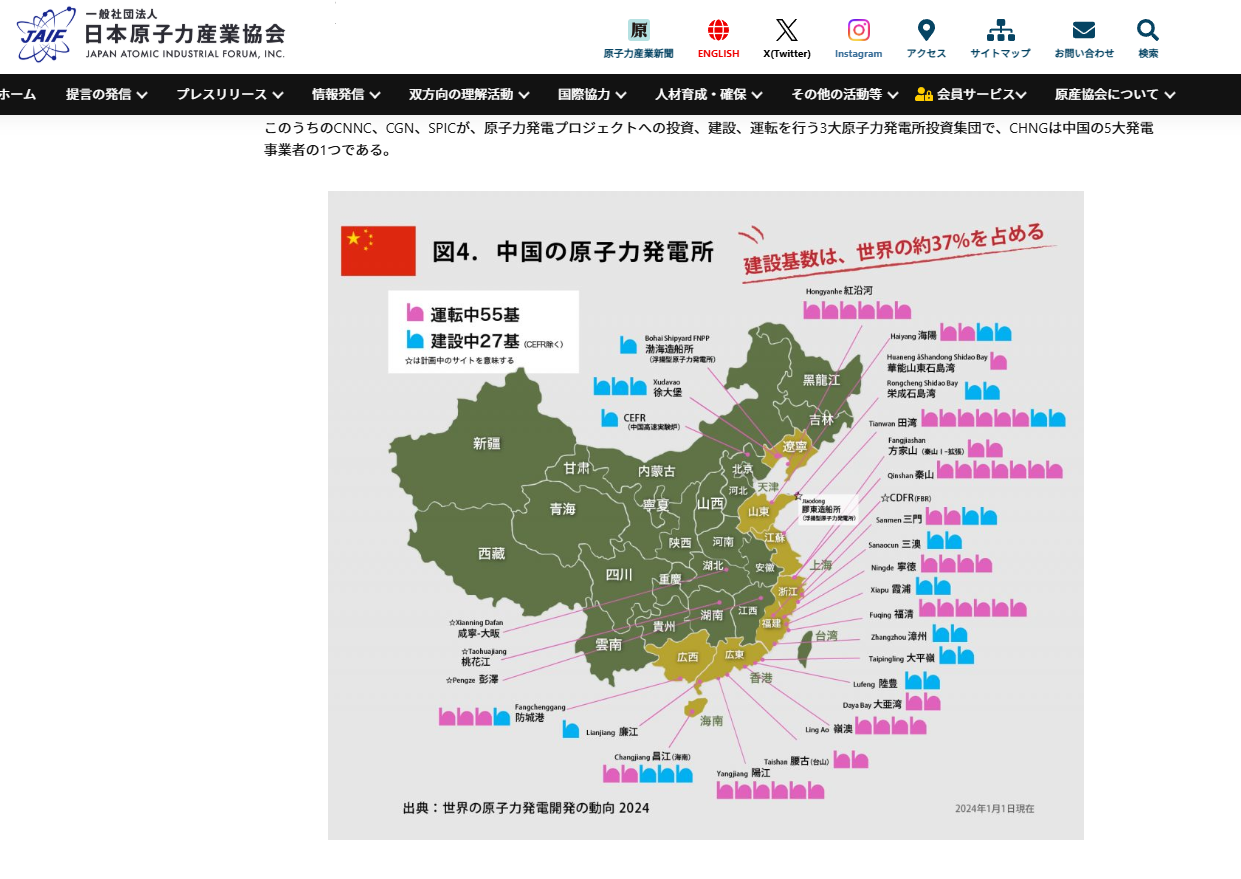Open the 原産協会について menu
Viewport: 1241px width, 879px height.
click(x=1114, y=95)
